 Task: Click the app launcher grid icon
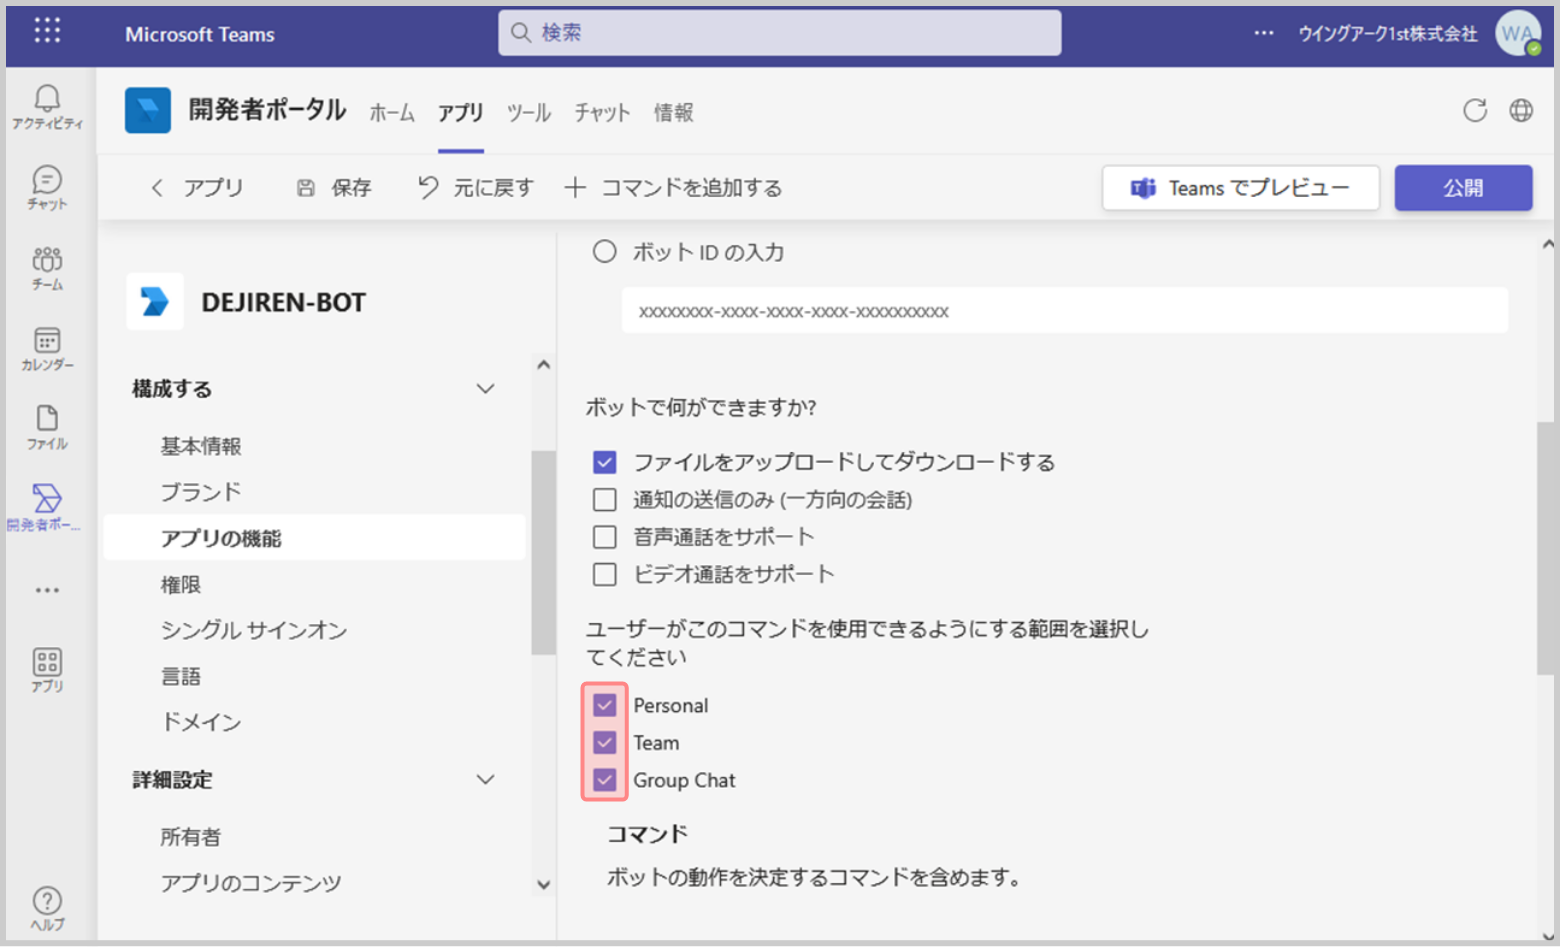pos(47,31)
